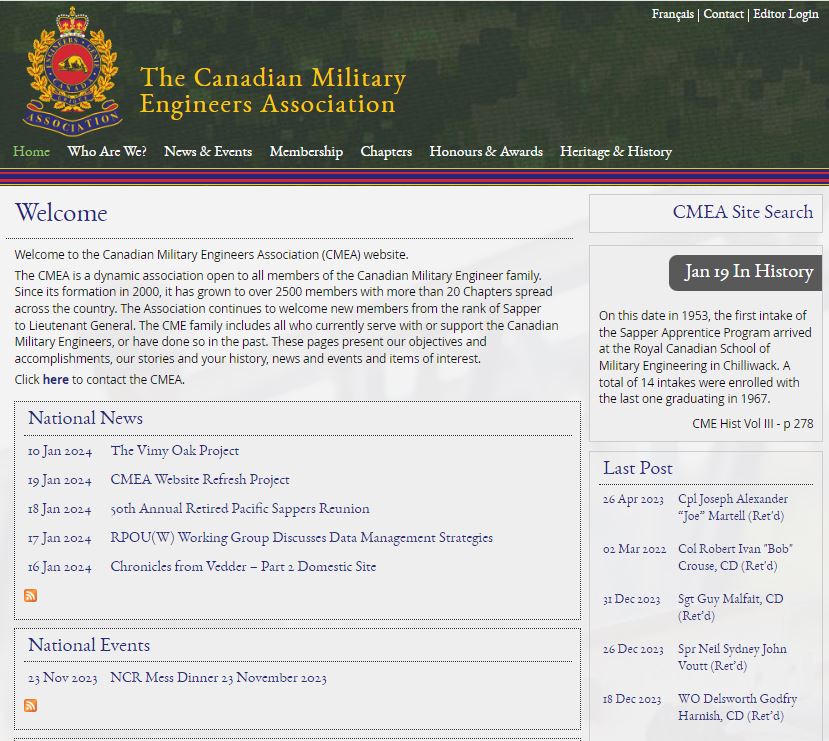
Task: View Cpl Joseph Alexander Martell Last Post
Action: click(x=732, y=508)
